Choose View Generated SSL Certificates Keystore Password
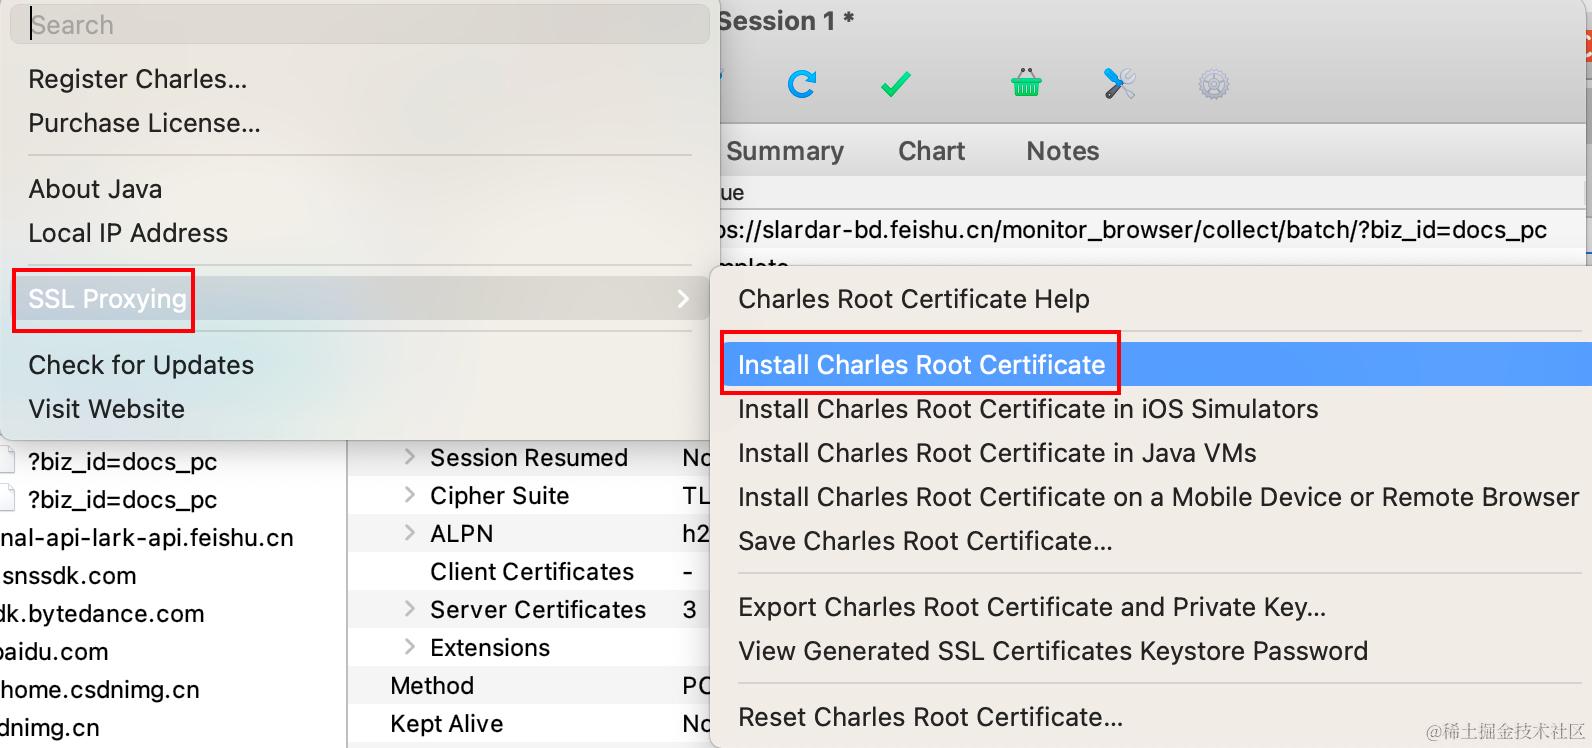This screenshot has height=748, width=1592. coord(1053,651)
